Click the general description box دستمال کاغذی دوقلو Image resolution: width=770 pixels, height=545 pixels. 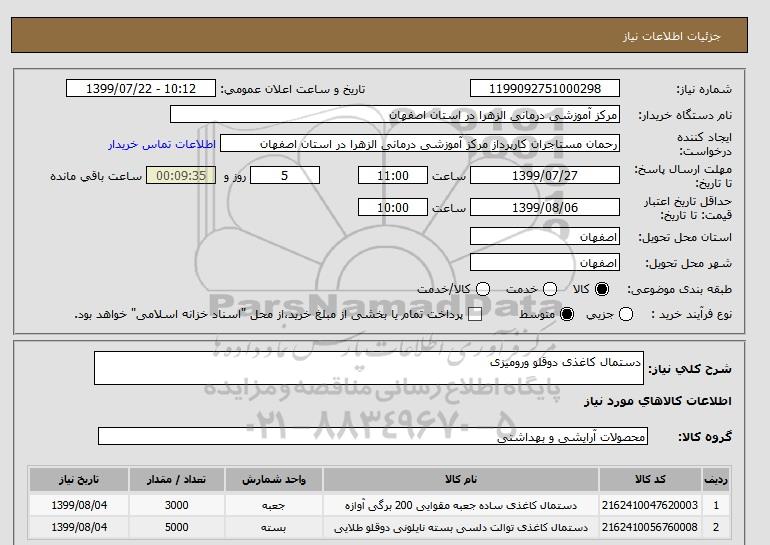click(369, 368)
